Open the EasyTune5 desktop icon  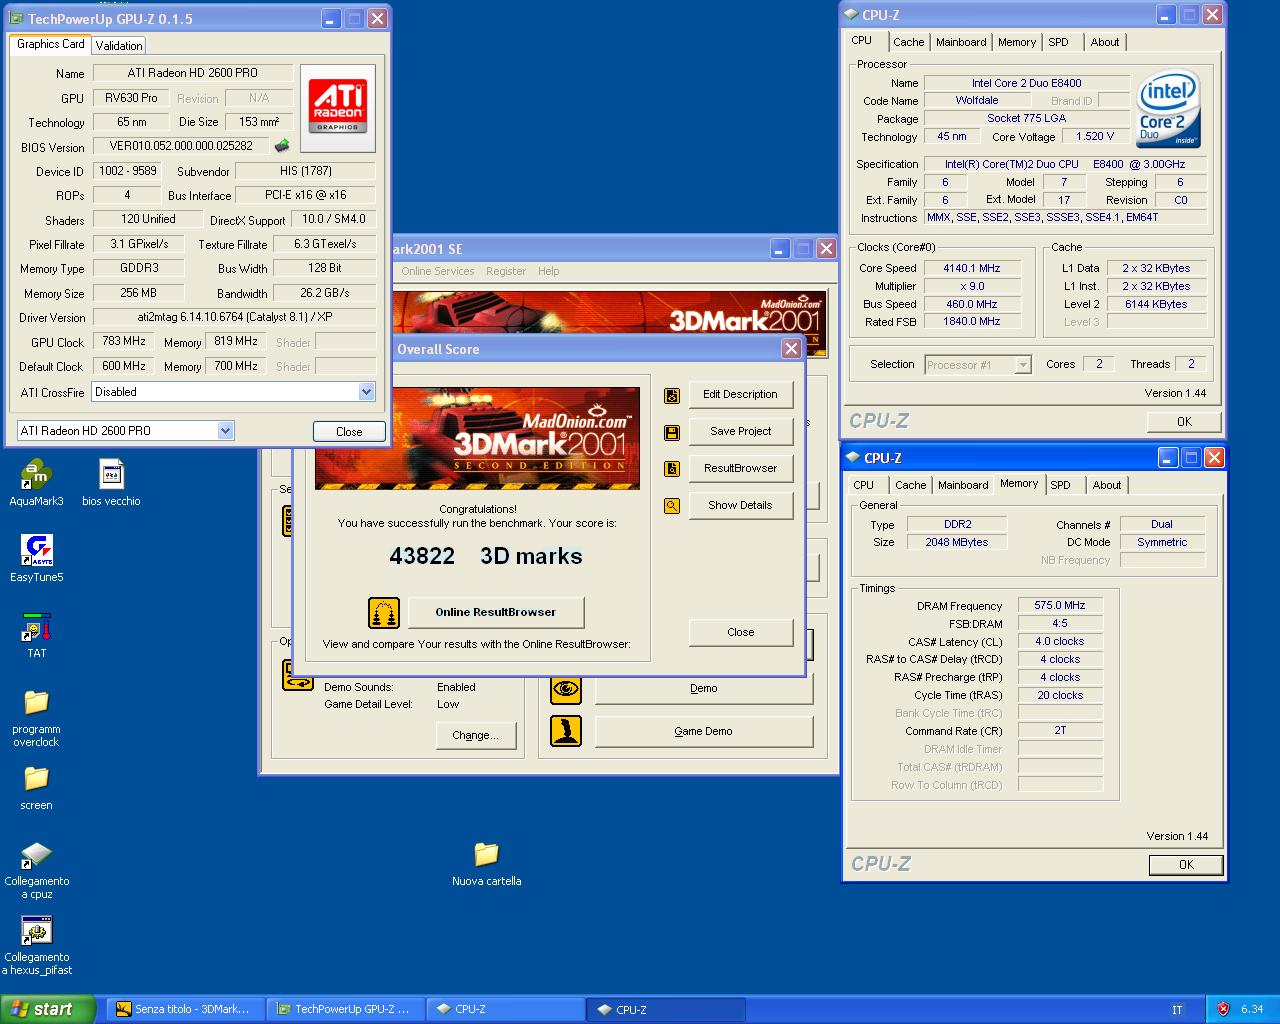(x=37, y=559)
